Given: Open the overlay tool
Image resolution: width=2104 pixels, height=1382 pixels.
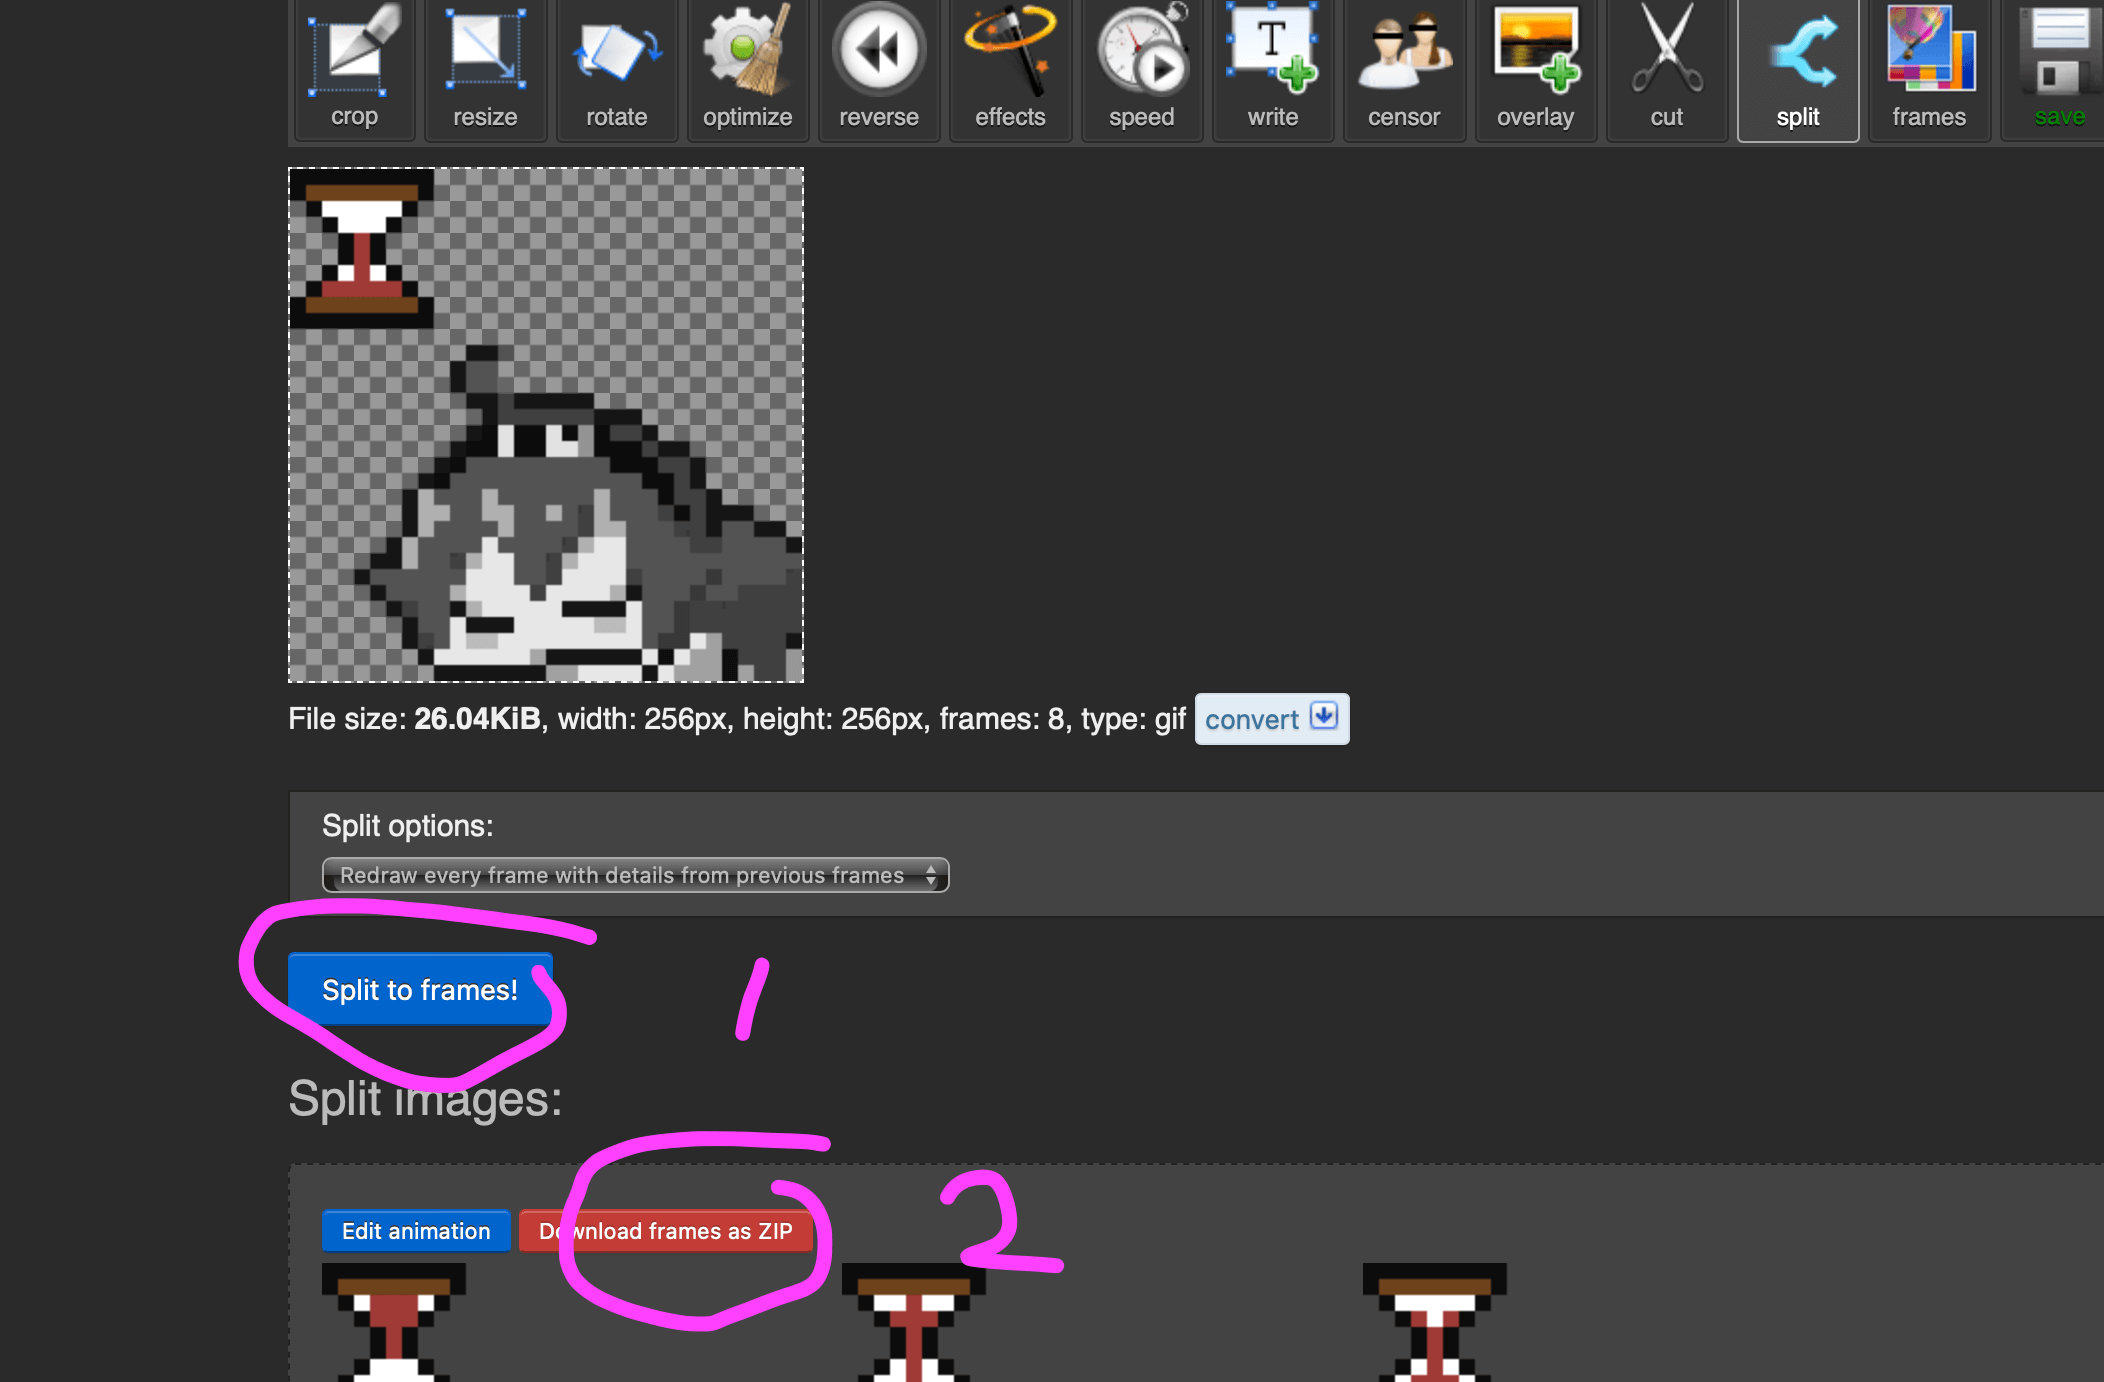Looking at the screenshot, I should [1535, 70].
